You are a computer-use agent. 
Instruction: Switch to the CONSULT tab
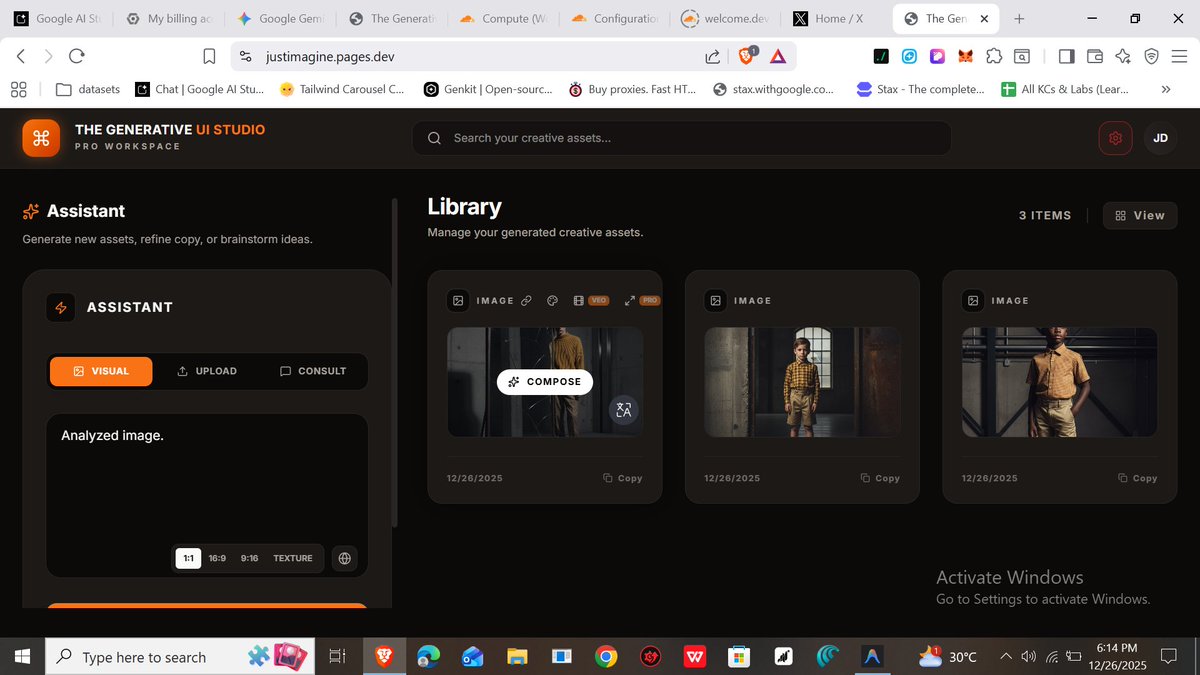[313, 371]
